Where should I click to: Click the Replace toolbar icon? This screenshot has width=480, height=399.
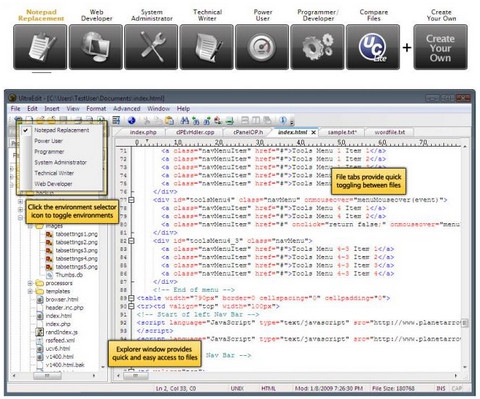coord(218,120)
